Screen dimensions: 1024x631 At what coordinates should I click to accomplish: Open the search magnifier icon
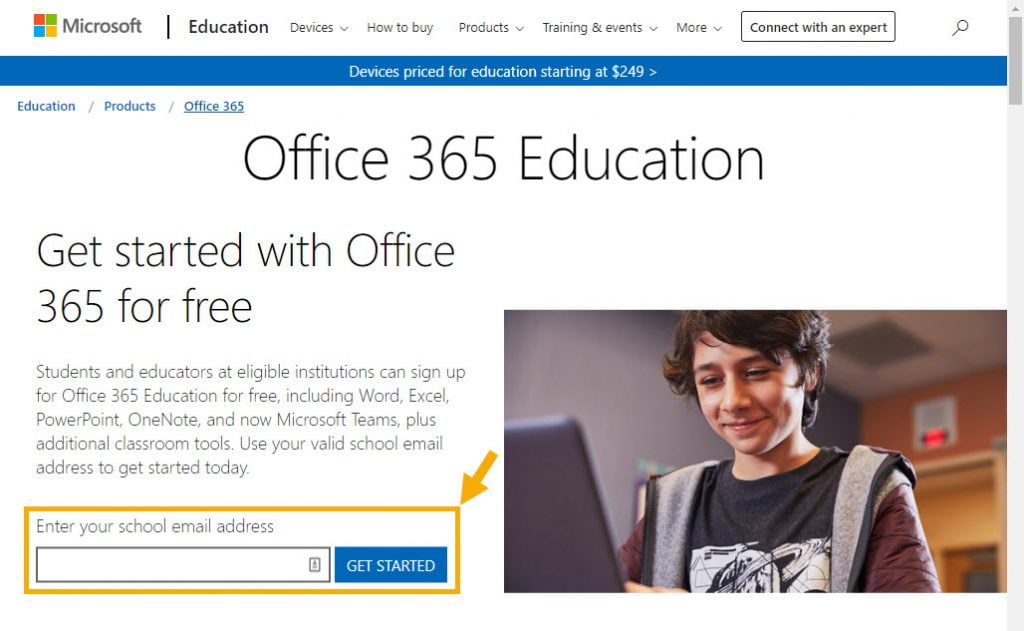pyautogui.click(x=959, y=27)
